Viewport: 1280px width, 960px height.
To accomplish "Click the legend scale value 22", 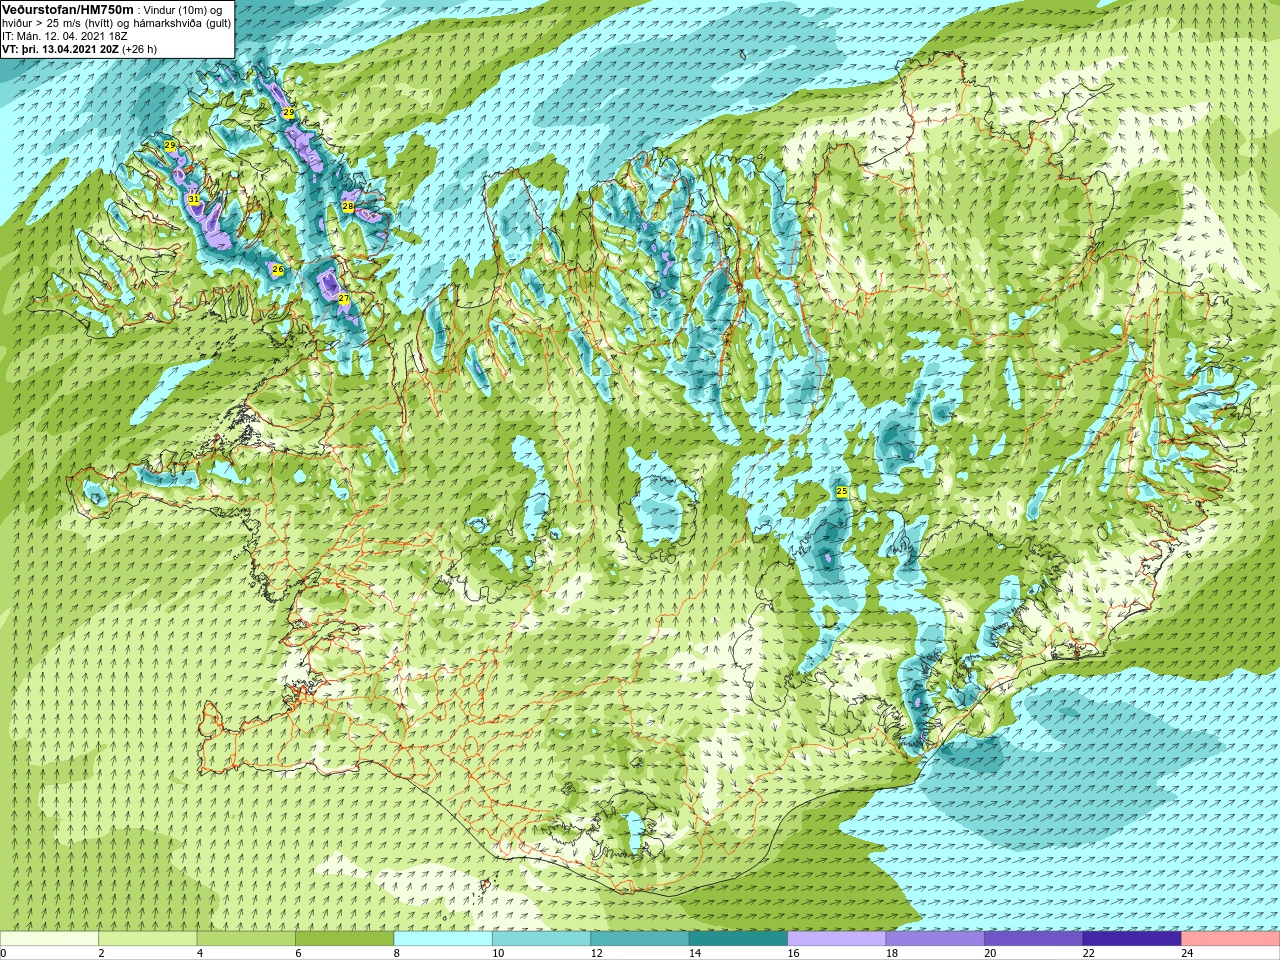I will tap(1088, 953).
